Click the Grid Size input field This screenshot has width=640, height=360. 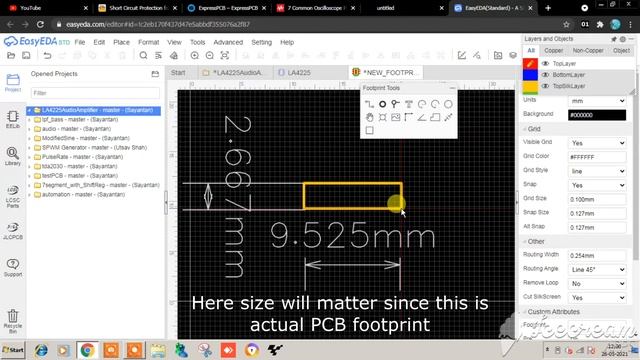click(597, 199)
